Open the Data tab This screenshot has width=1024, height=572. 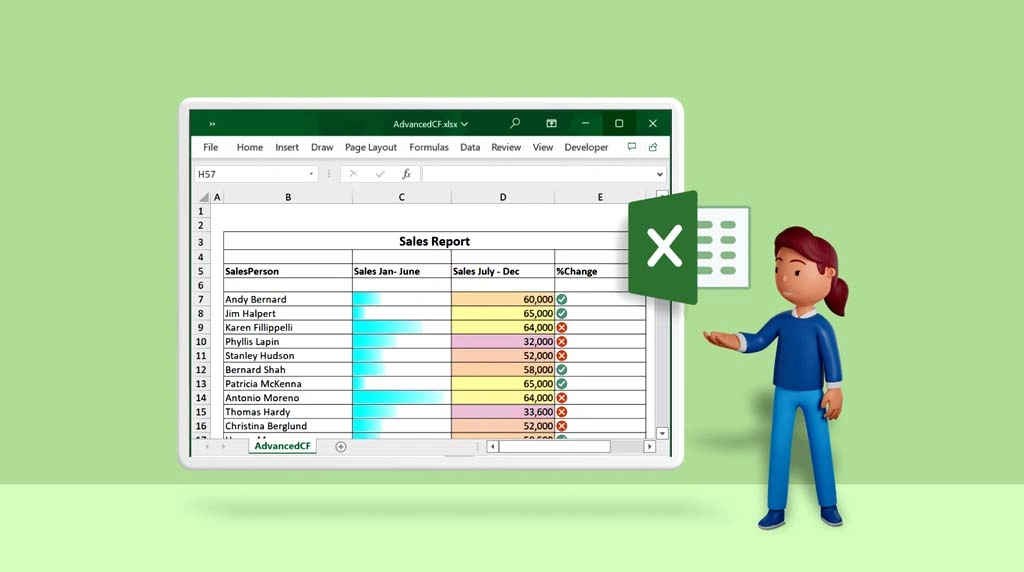click(470, 147)
